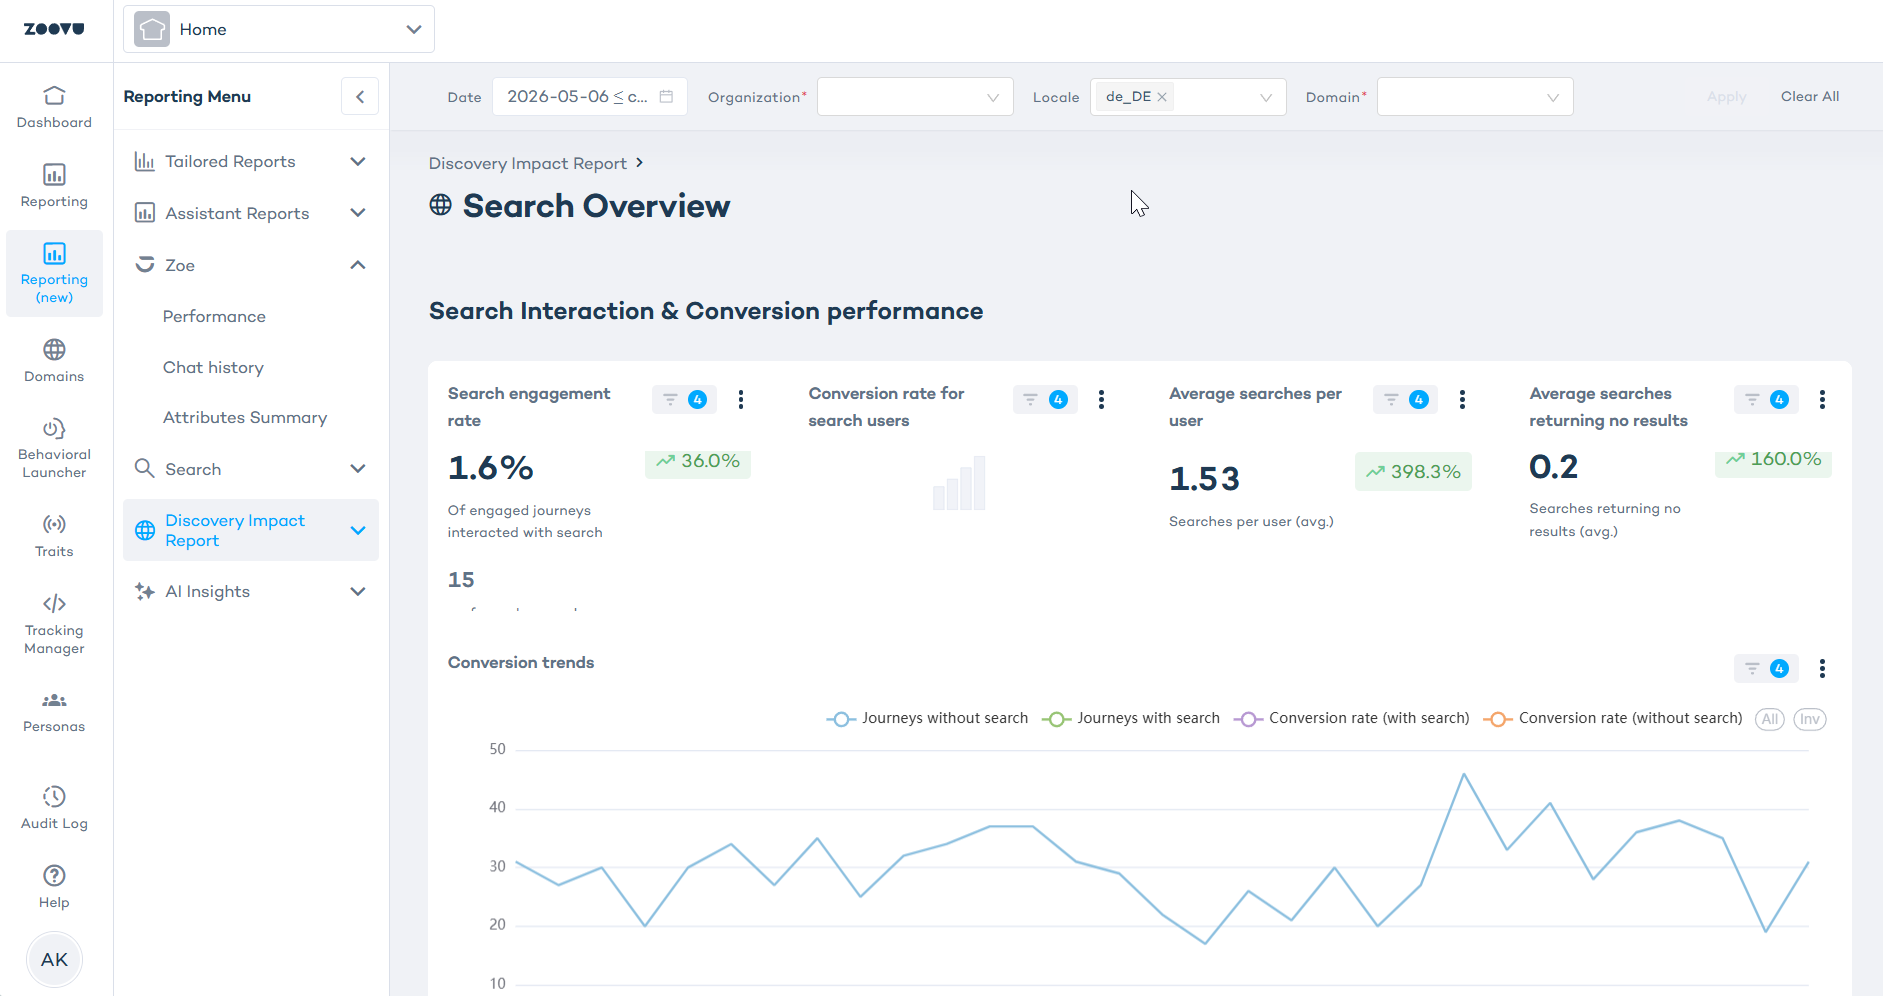Open more options for searches returning no results
Viewport: 1883px width, 996px height.
pyautogui.click(x=1823, y=400)
